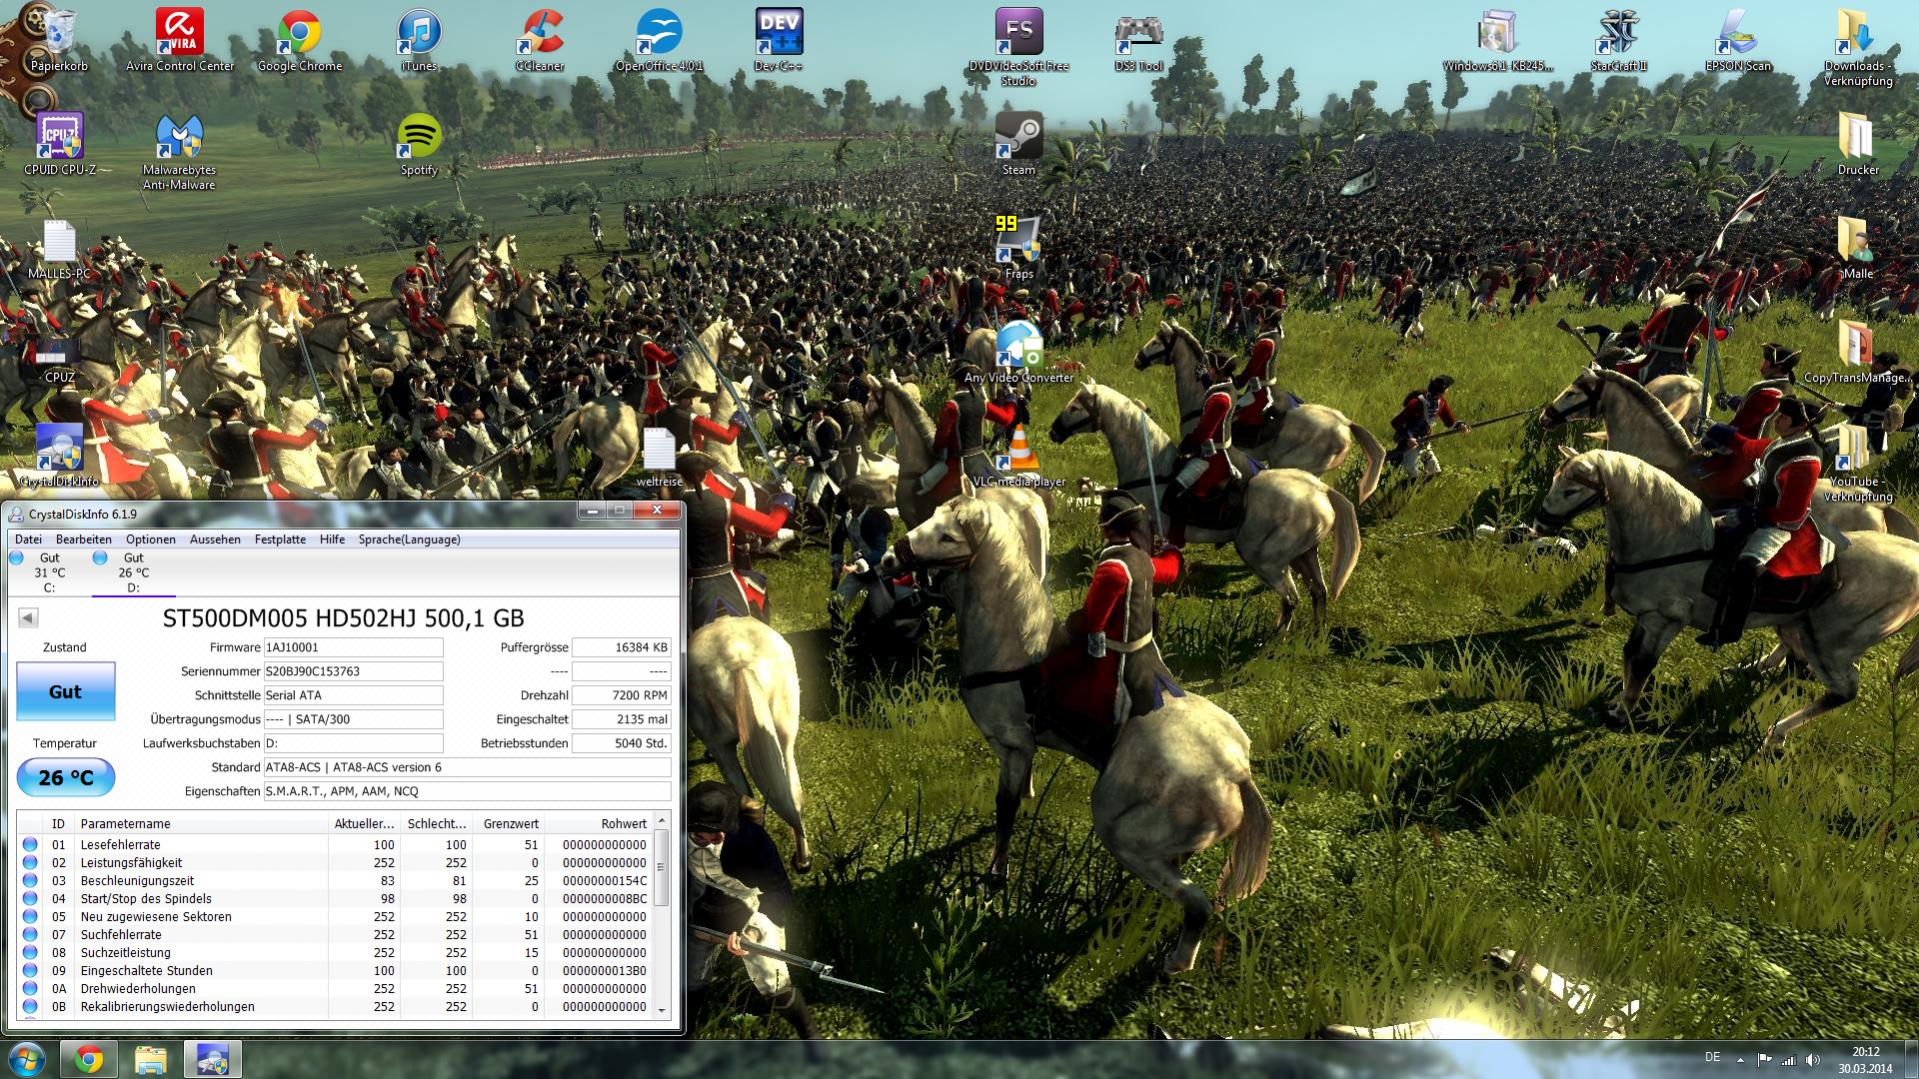Screen dimensions: 1919x1079
Task: Open the Malle user folder
Action: coord(1858,248)
